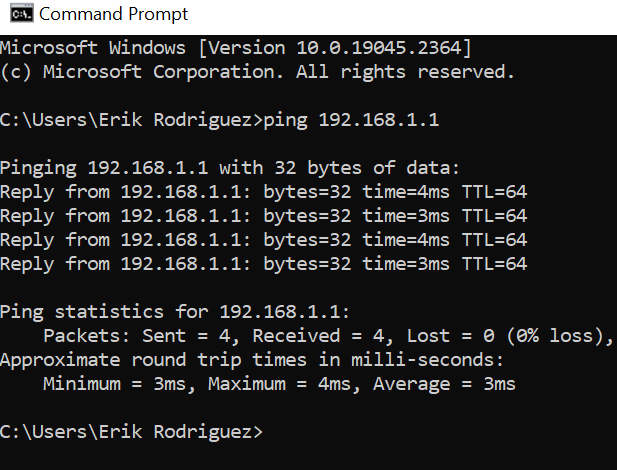
Task: Click the Command Prompt window title text
Action: click(113, 14)
